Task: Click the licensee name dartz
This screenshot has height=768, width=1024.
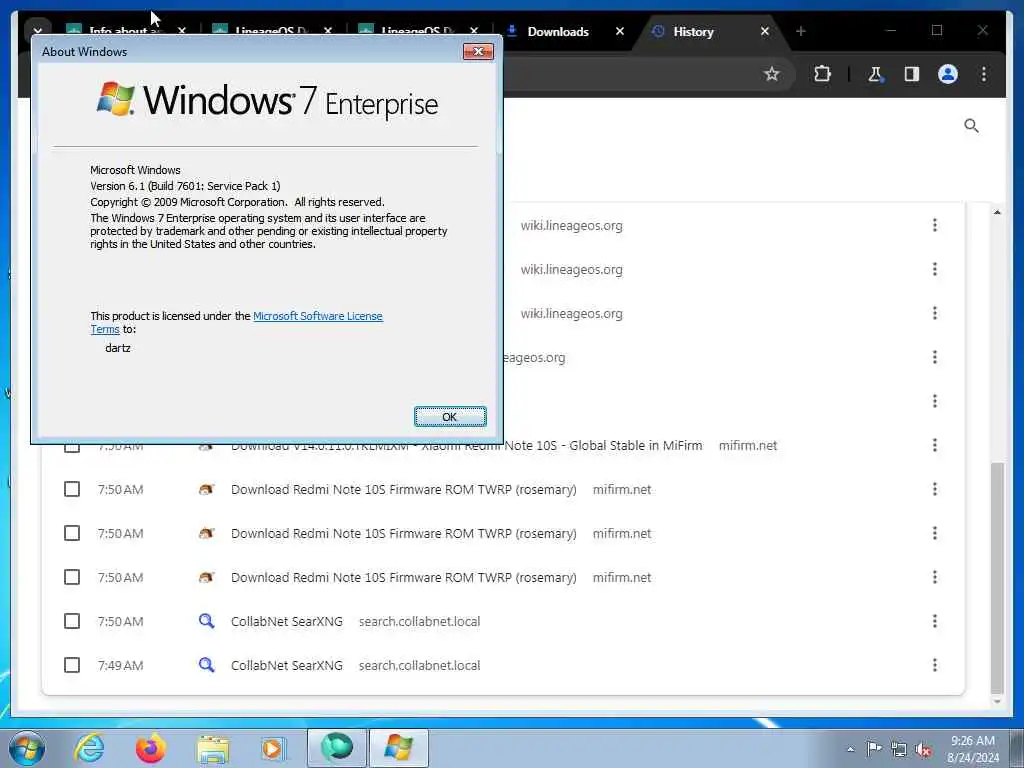Action: click(118, 348)
